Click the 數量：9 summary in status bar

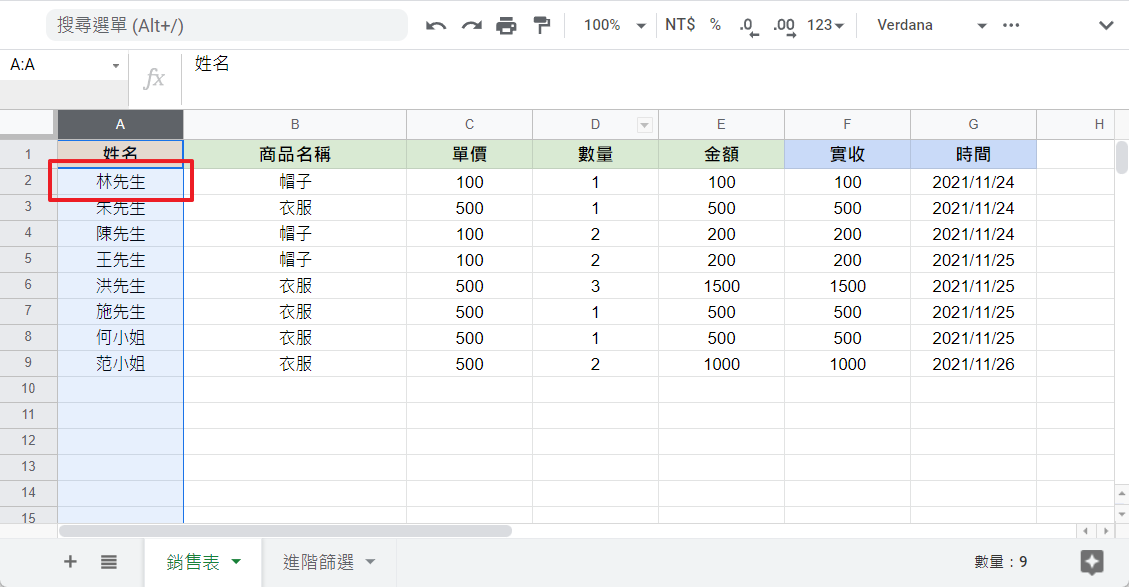tap(1000, 562)
